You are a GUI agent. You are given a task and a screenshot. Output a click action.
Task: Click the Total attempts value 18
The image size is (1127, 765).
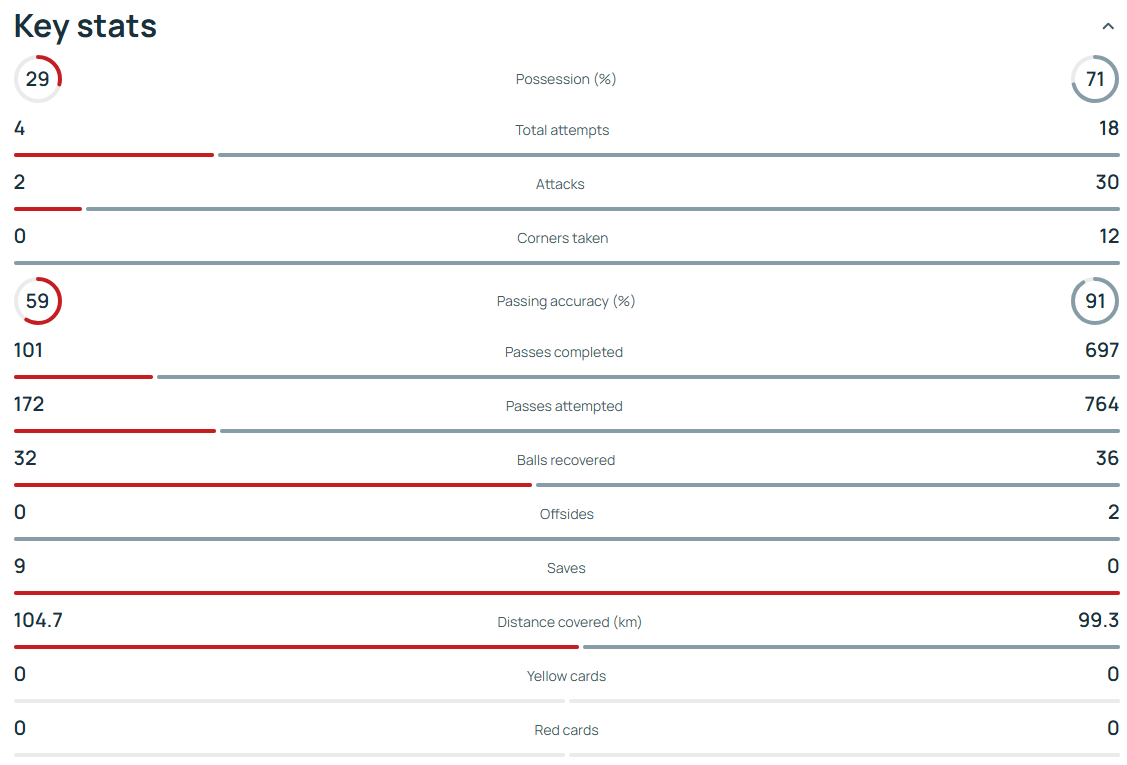click(x=1108, y=128)
